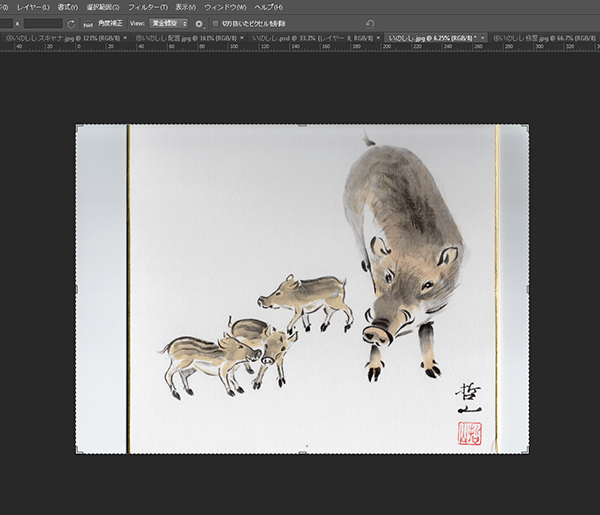This screenshot has width=600, height=515.
Task: Click the large boar's snout in canvas
Action: point(377,336)
